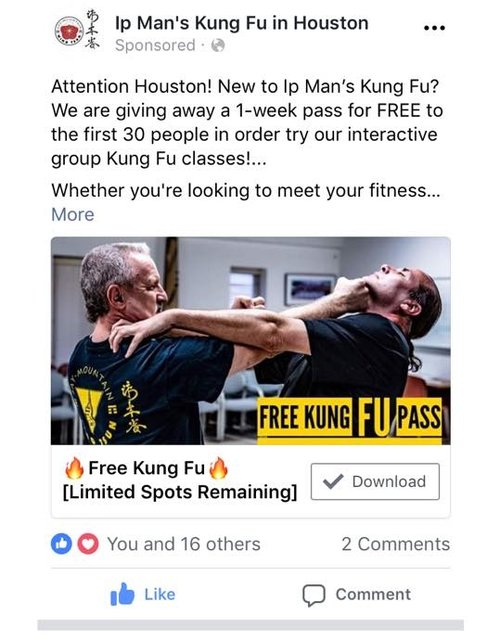Click the FREE KUNG FU PASS banner
This screenshot has width=500, height=640.
350,419
